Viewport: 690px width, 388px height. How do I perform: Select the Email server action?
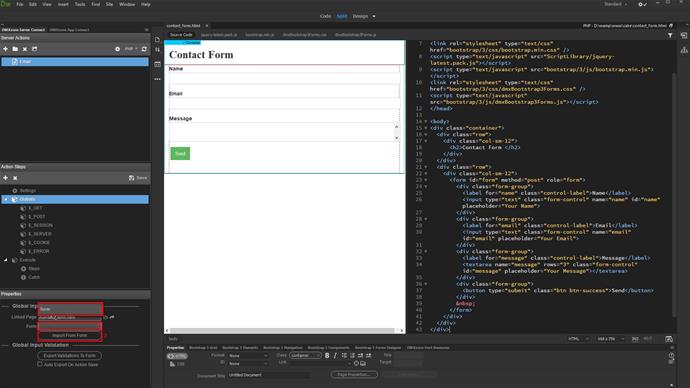click(75, 62)
